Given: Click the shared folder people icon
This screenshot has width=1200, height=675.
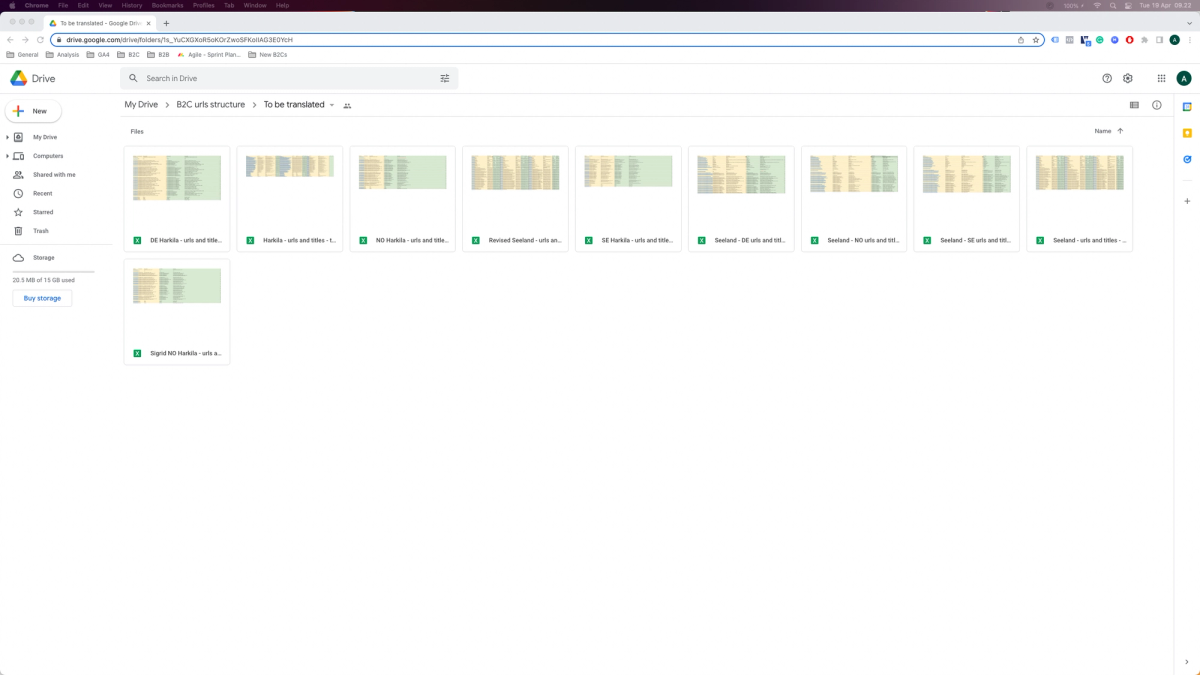Looking at the screenshot, I should (x=347, y=105).
